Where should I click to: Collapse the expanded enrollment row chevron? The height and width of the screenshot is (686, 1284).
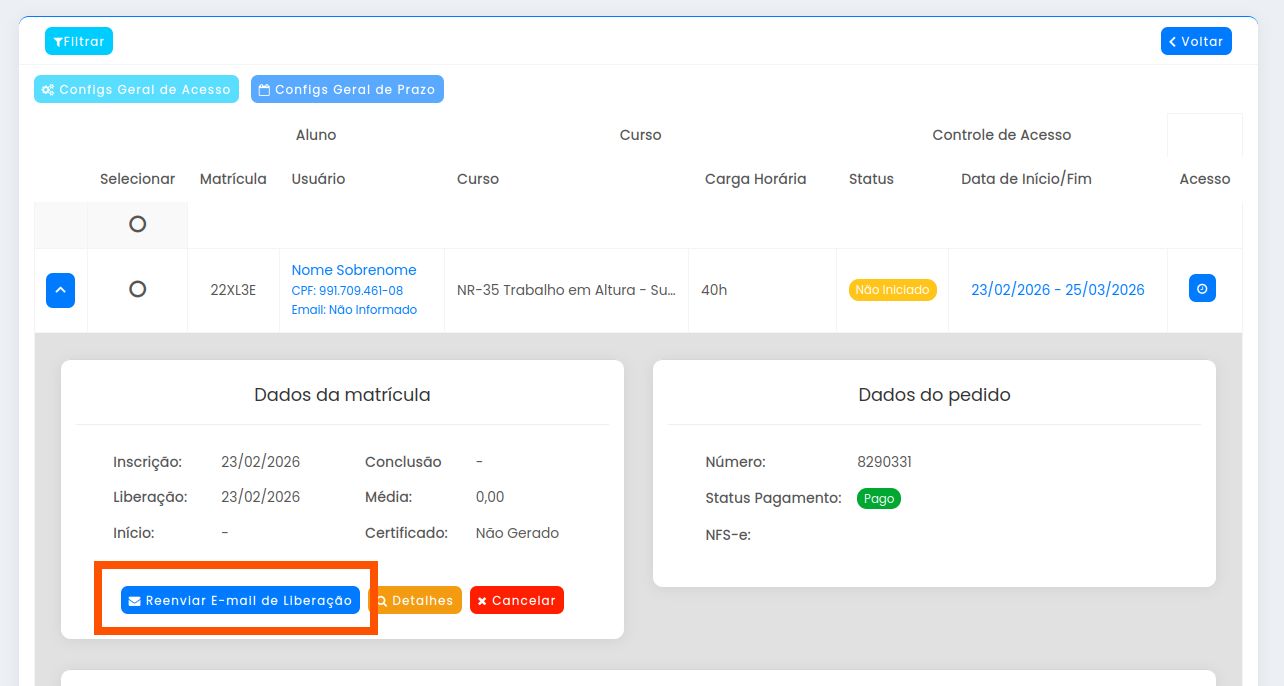point(60,290)
